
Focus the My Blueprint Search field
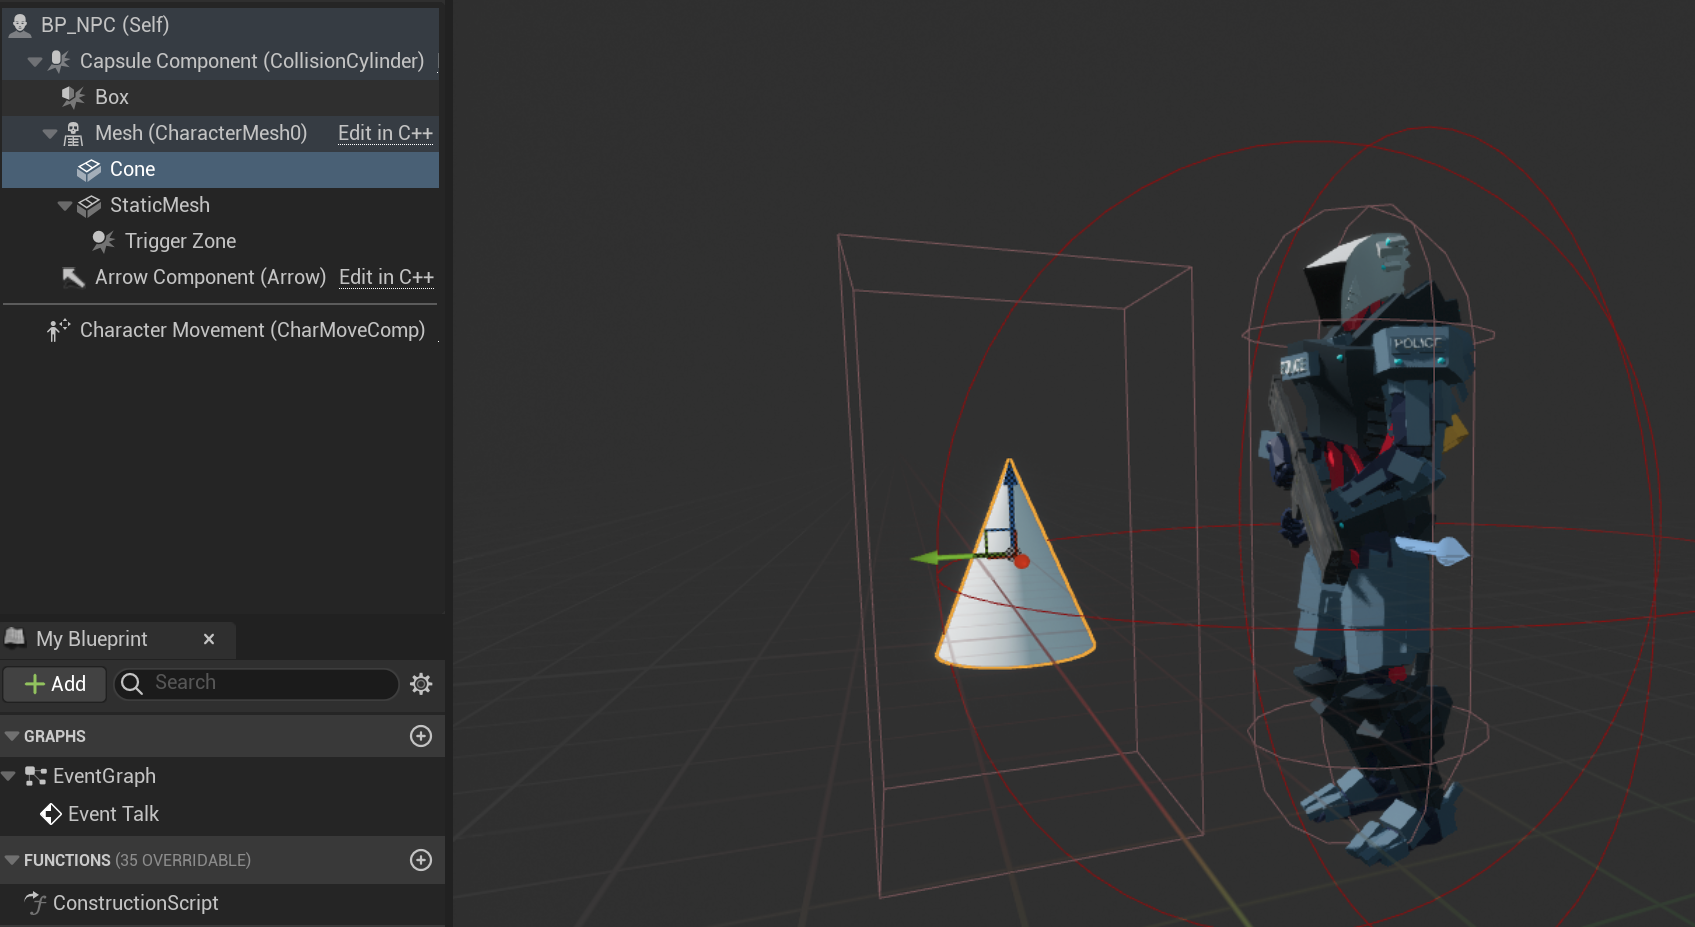click(257, 684)
